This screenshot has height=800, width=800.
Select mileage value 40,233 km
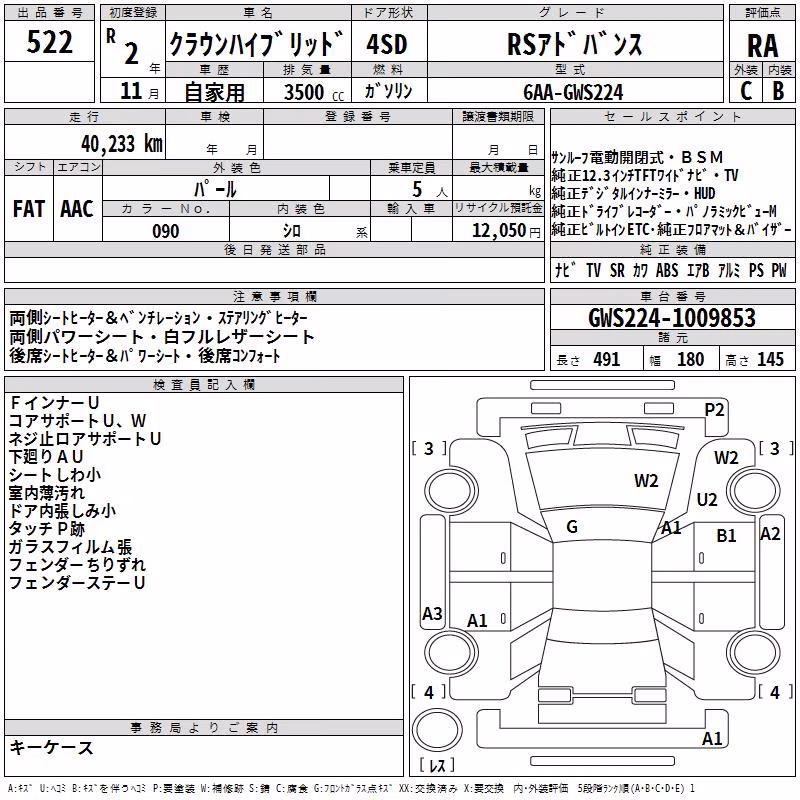pyautogui.click(x=122, y=144)
